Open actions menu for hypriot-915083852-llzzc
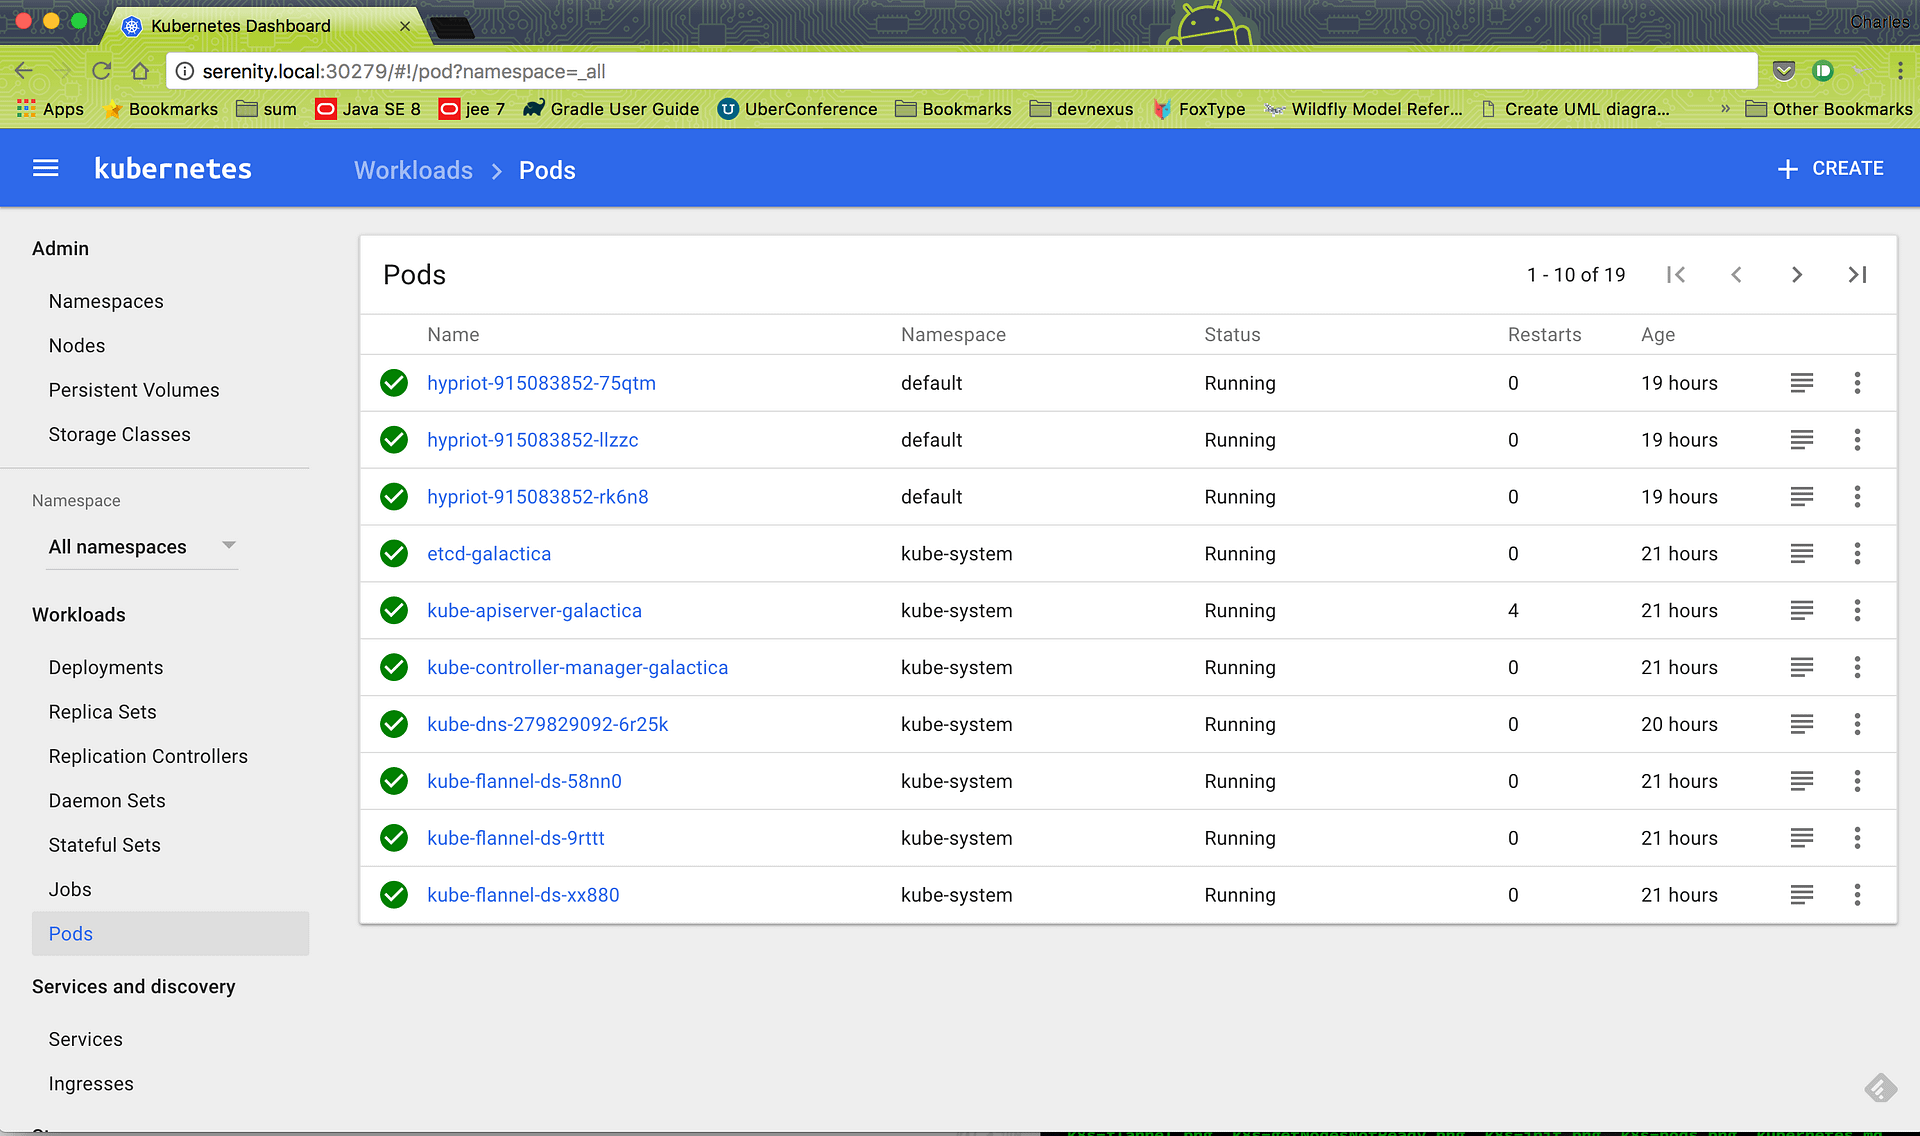Image resolution: width=1920 pixels, height=1136 pixels. 1857,440
